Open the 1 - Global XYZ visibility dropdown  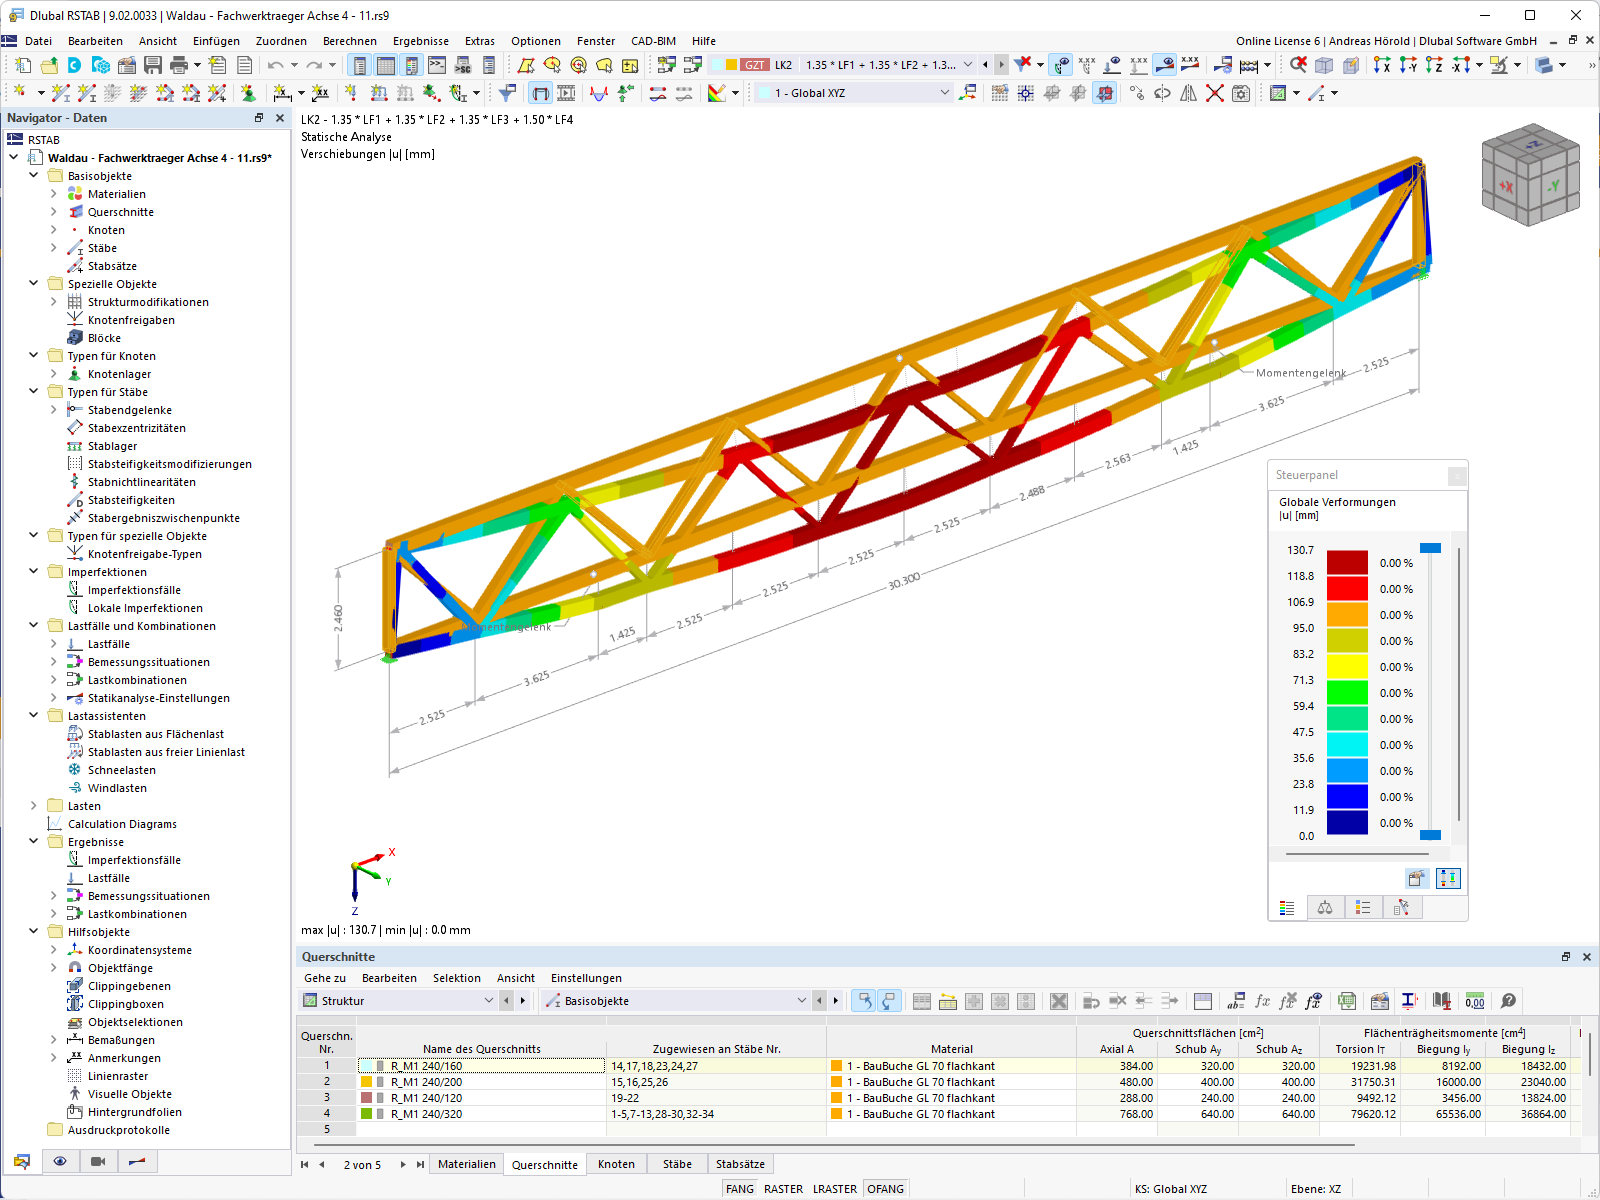click(944, 92)
